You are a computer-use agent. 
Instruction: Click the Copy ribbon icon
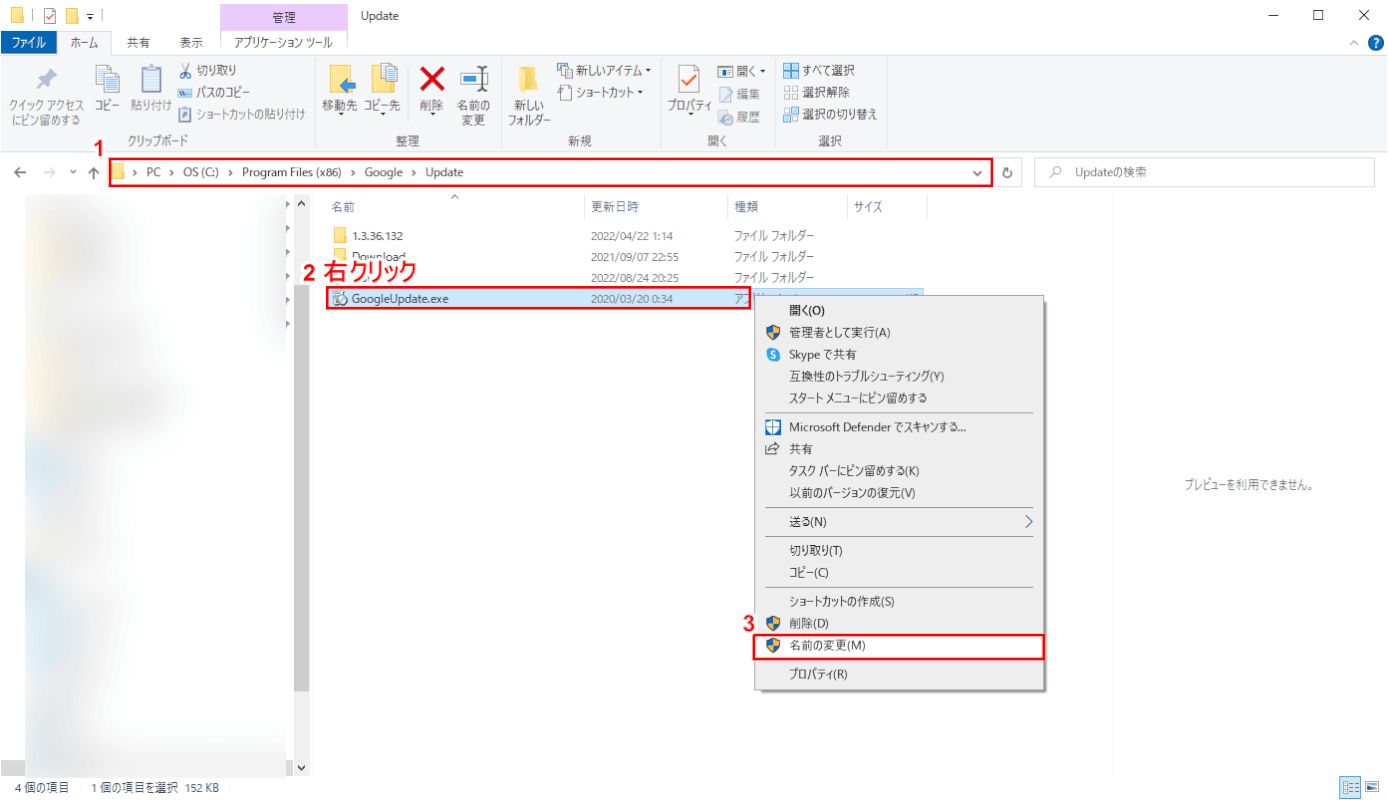click(107, 90)
